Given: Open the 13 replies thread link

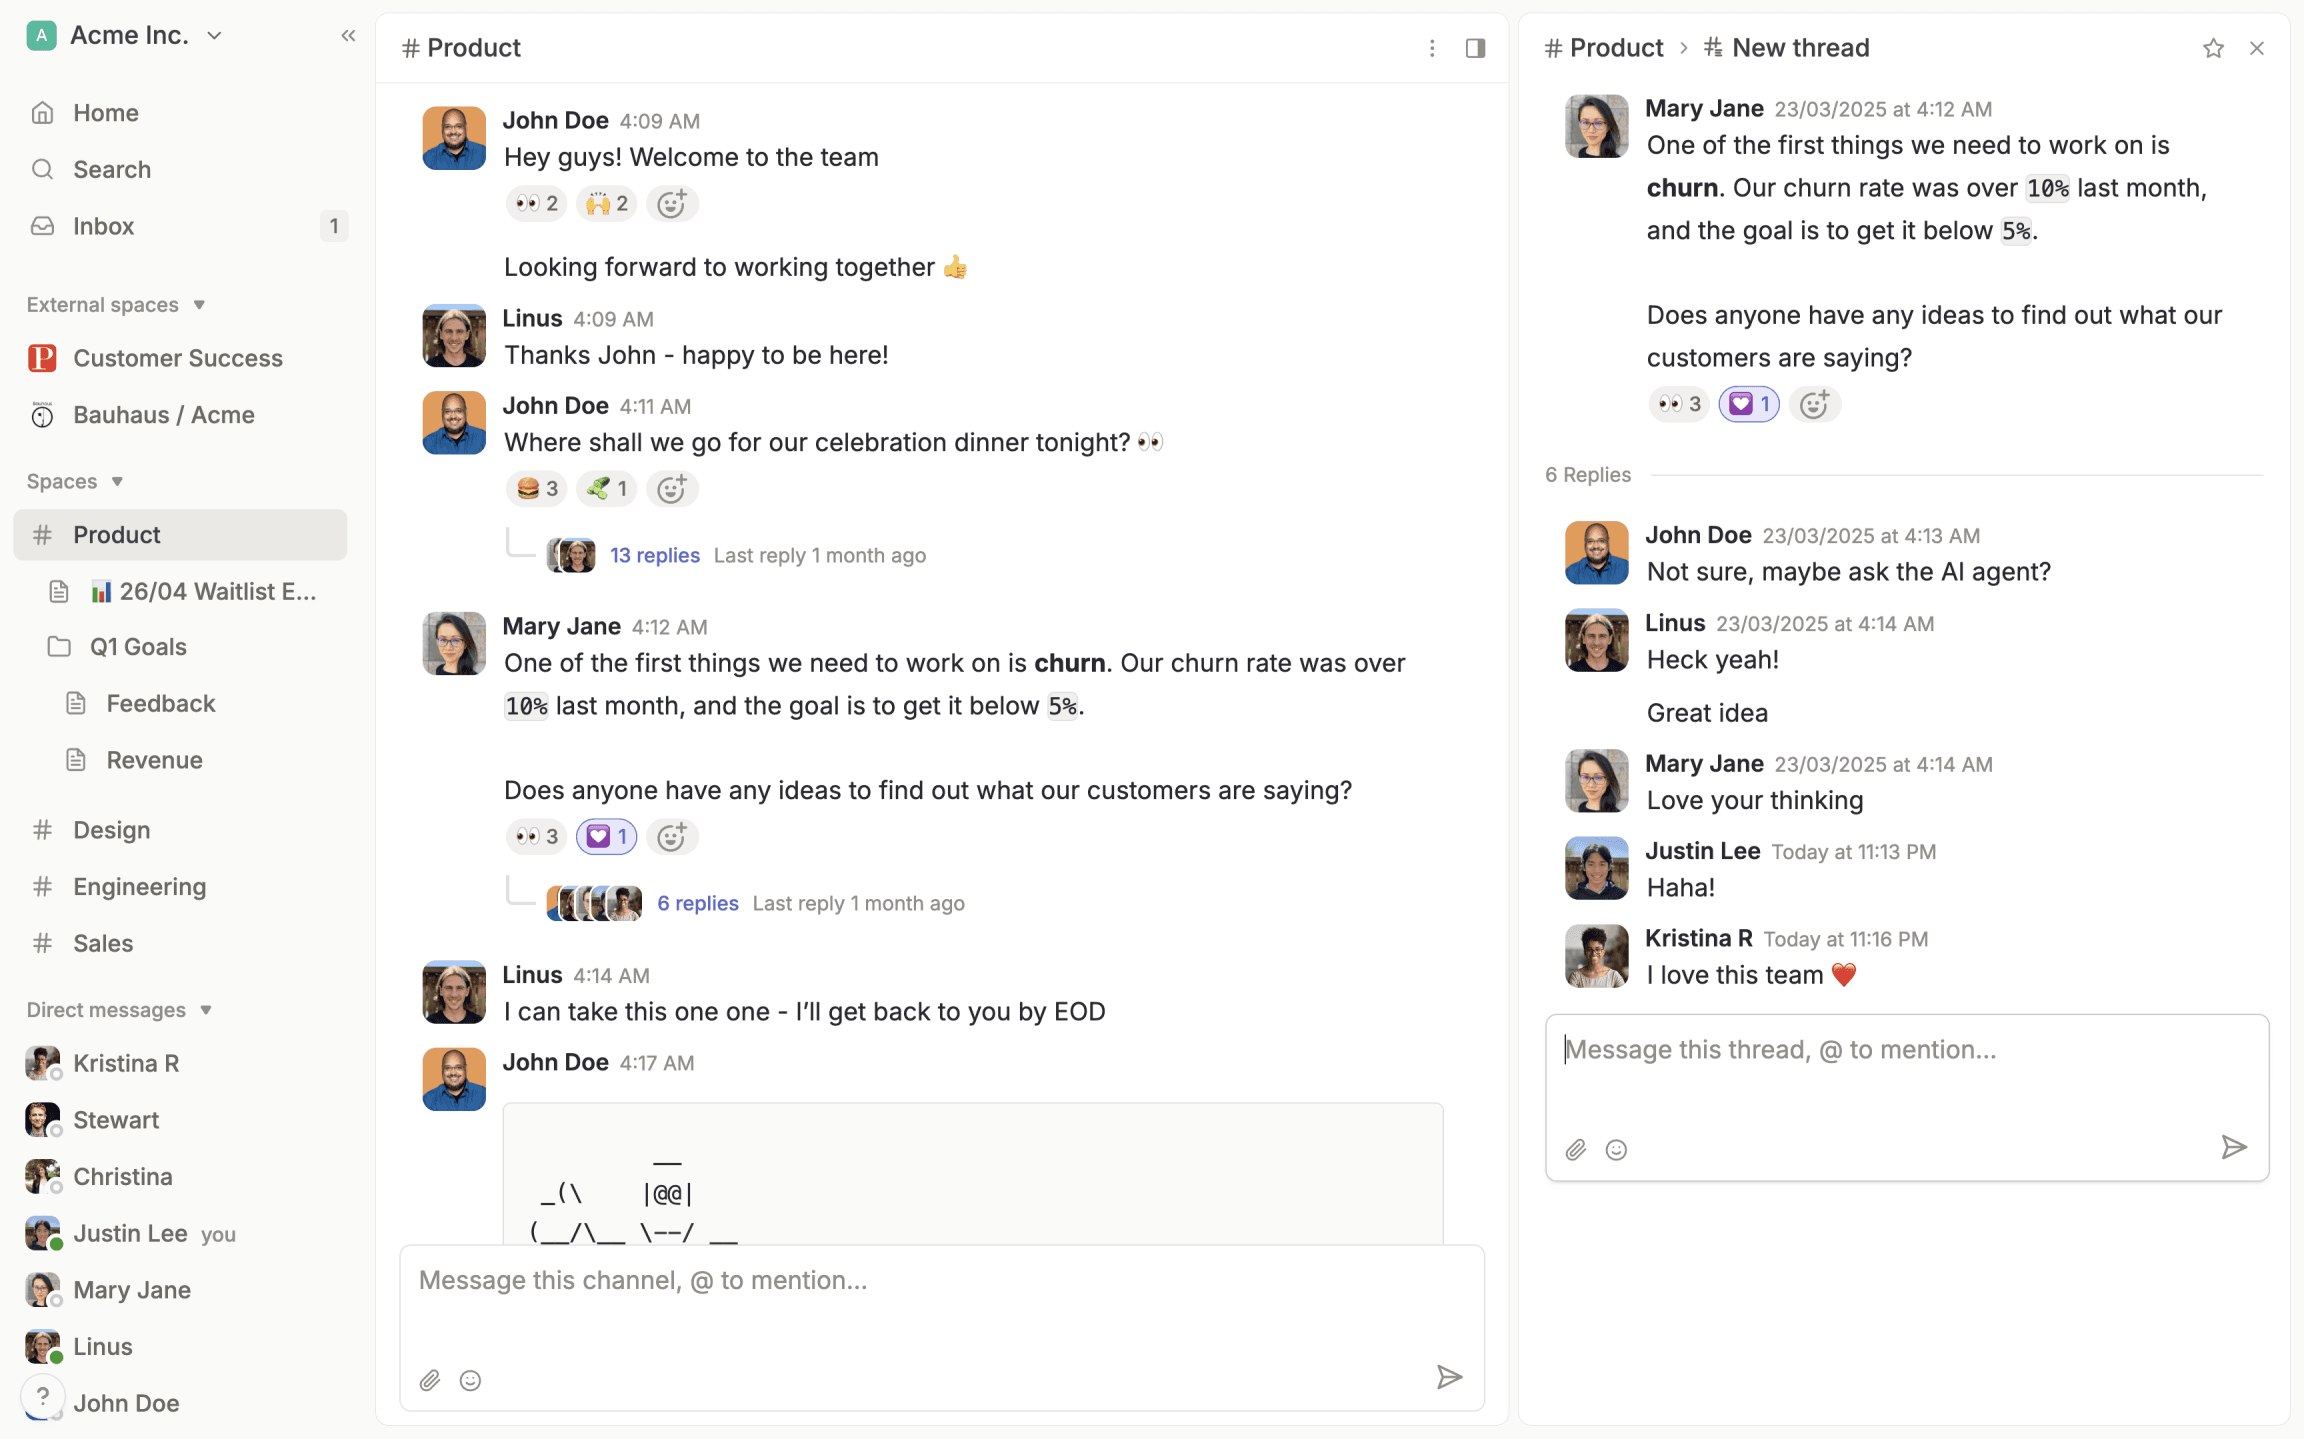Looking at the screenshot, I should pos(654,555).
